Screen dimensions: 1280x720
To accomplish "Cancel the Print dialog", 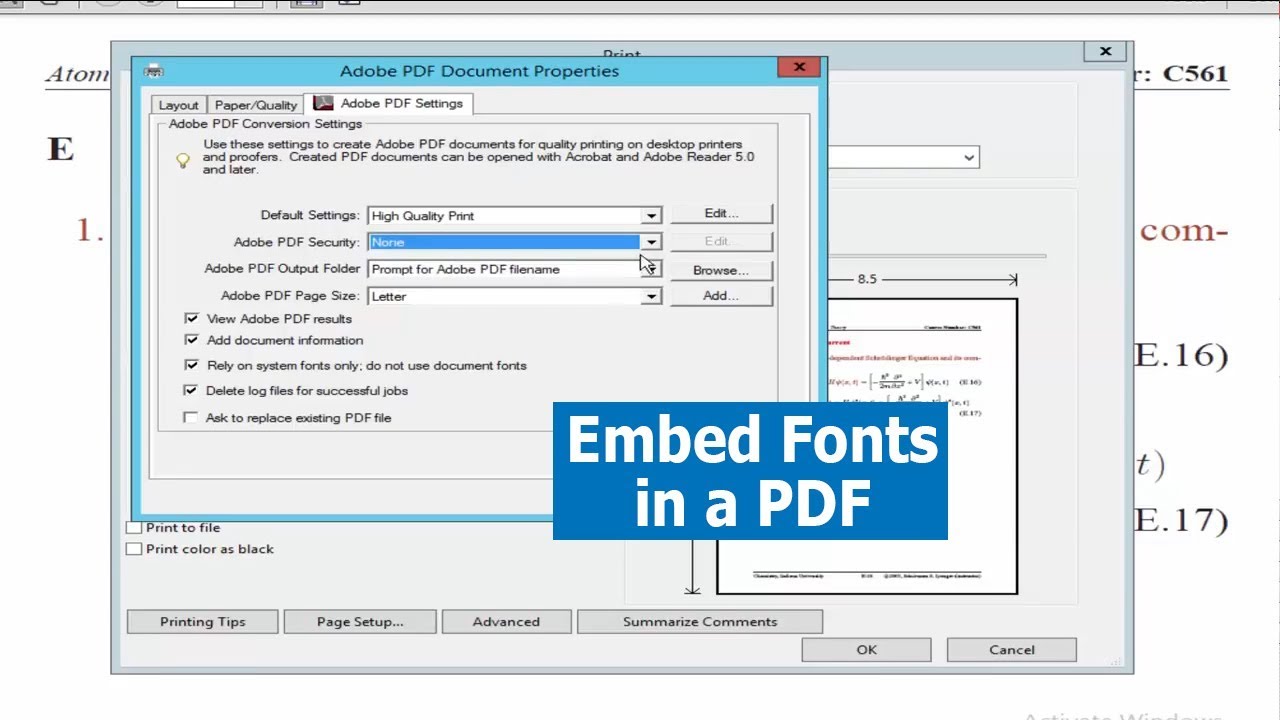I will (x=1012, y=650).
